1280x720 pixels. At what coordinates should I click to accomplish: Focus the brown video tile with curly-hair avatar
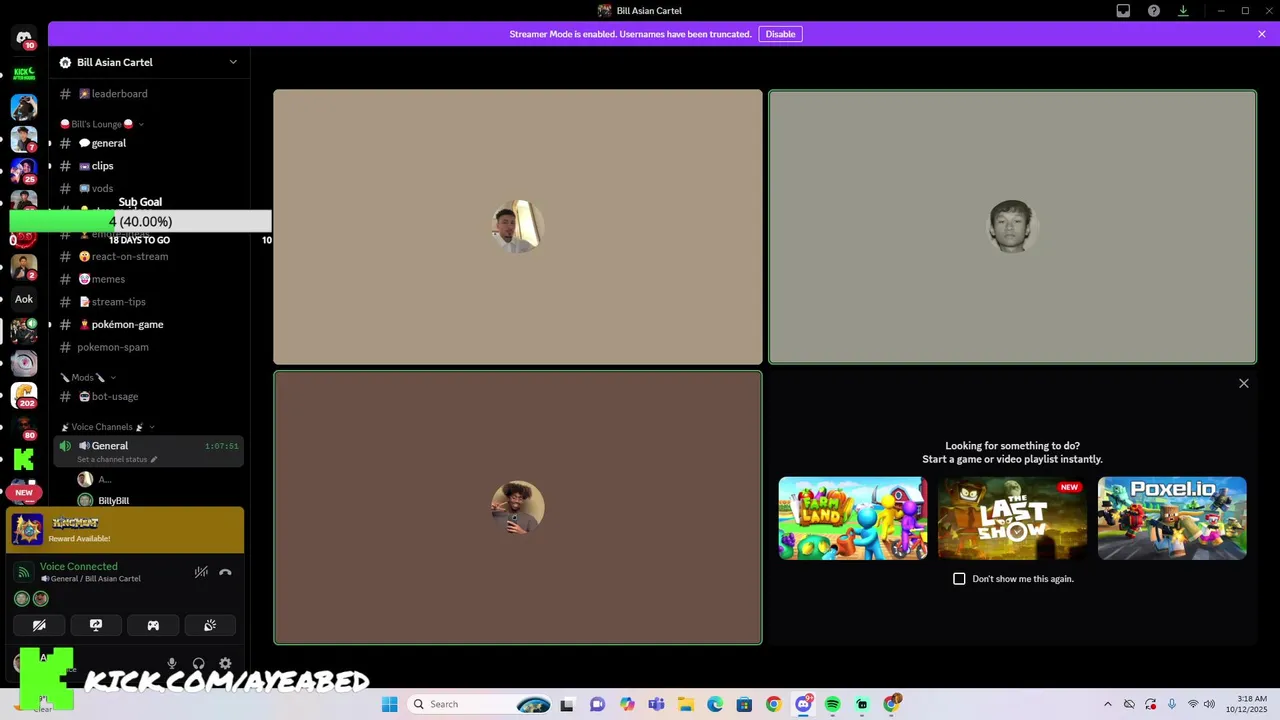518,508
